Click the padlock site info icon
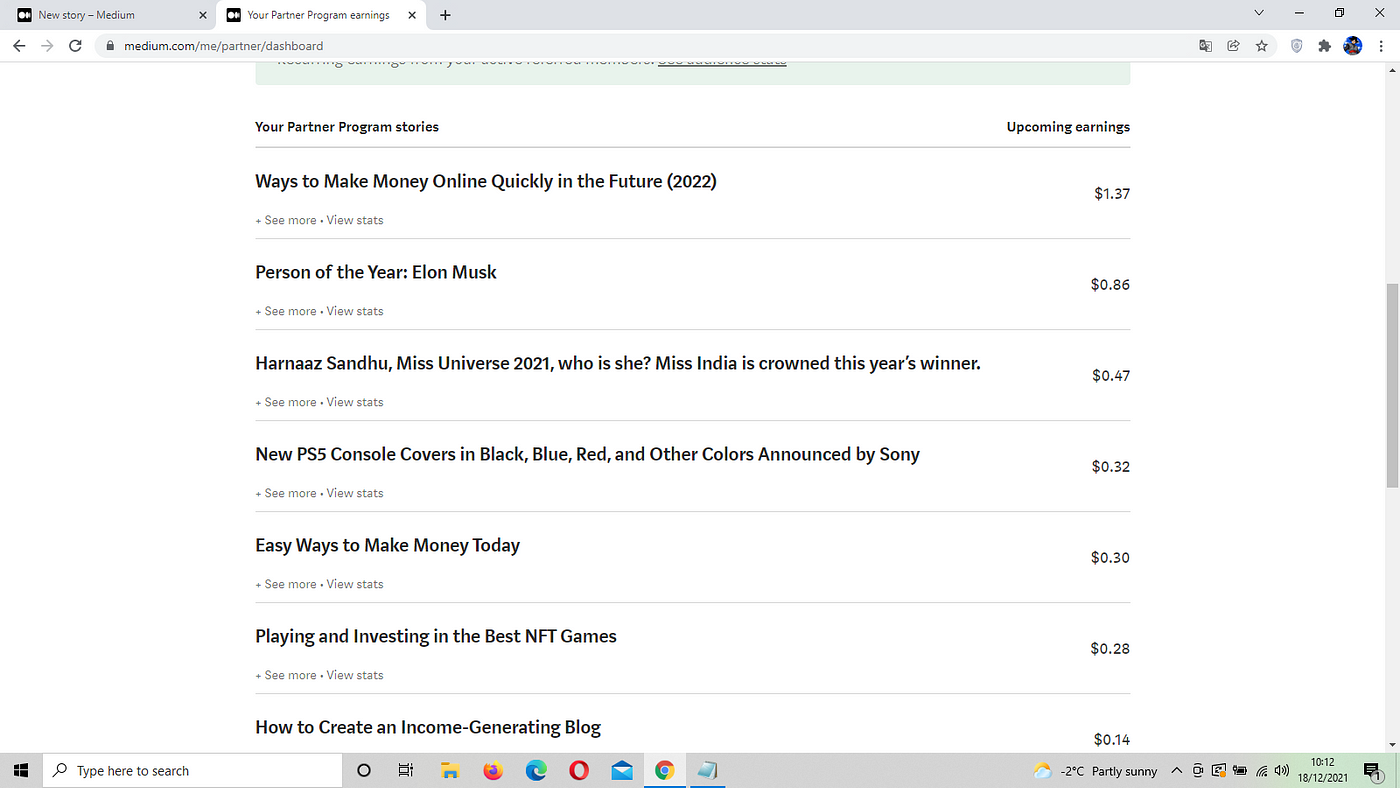 (x=108, y=46)
